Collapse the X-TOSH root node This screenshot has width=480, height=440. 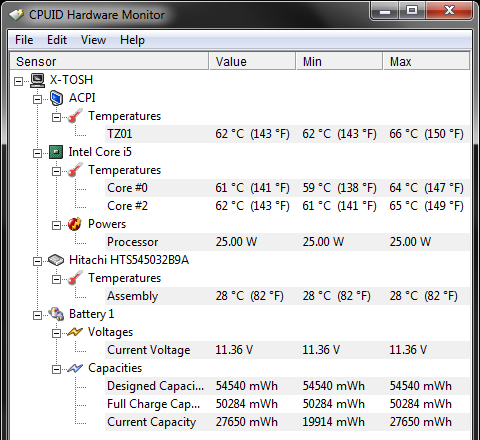19,81
